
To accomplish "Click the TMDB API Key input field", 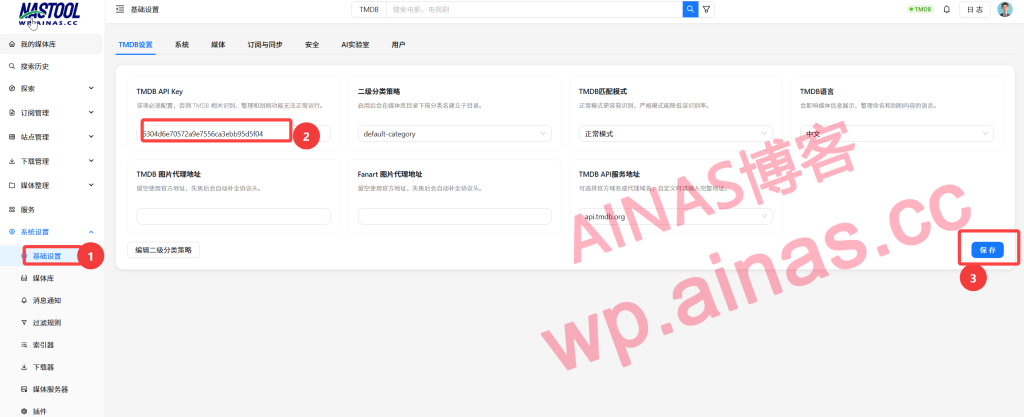I will 233,134.
